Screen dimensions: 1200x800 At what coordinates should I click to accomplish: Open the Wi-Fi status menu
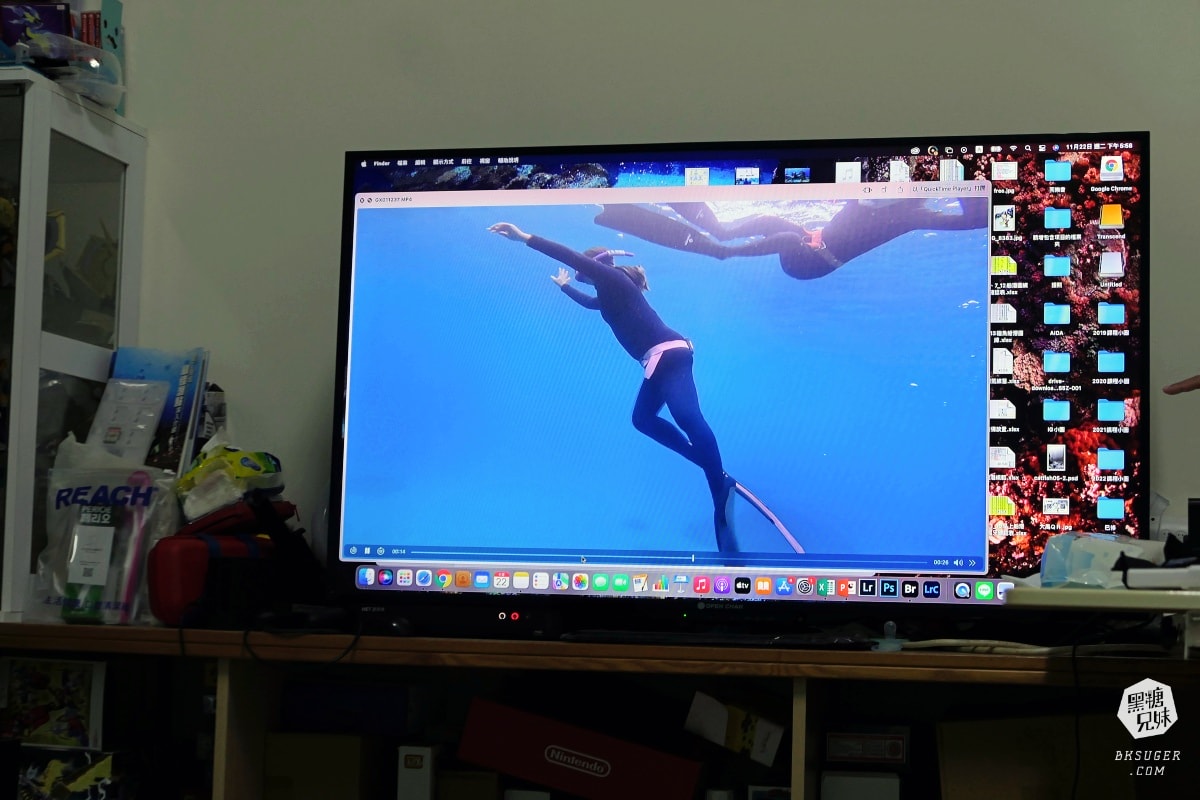coord(1012,148)
